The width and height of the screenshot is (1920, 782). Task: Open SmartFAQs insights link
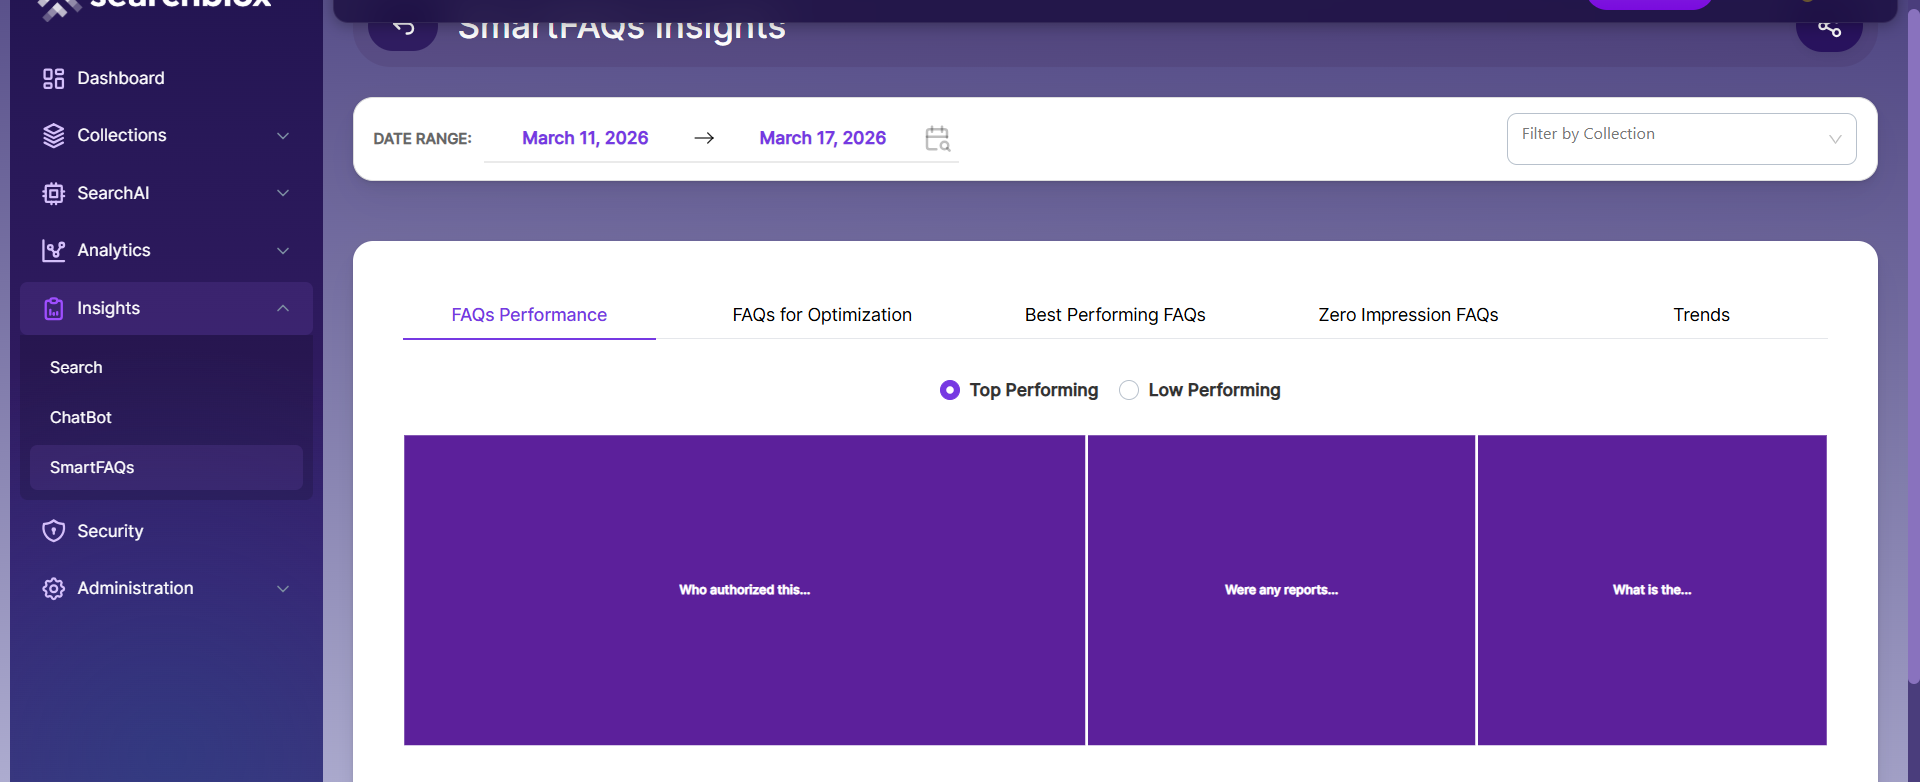click(166, 468)
